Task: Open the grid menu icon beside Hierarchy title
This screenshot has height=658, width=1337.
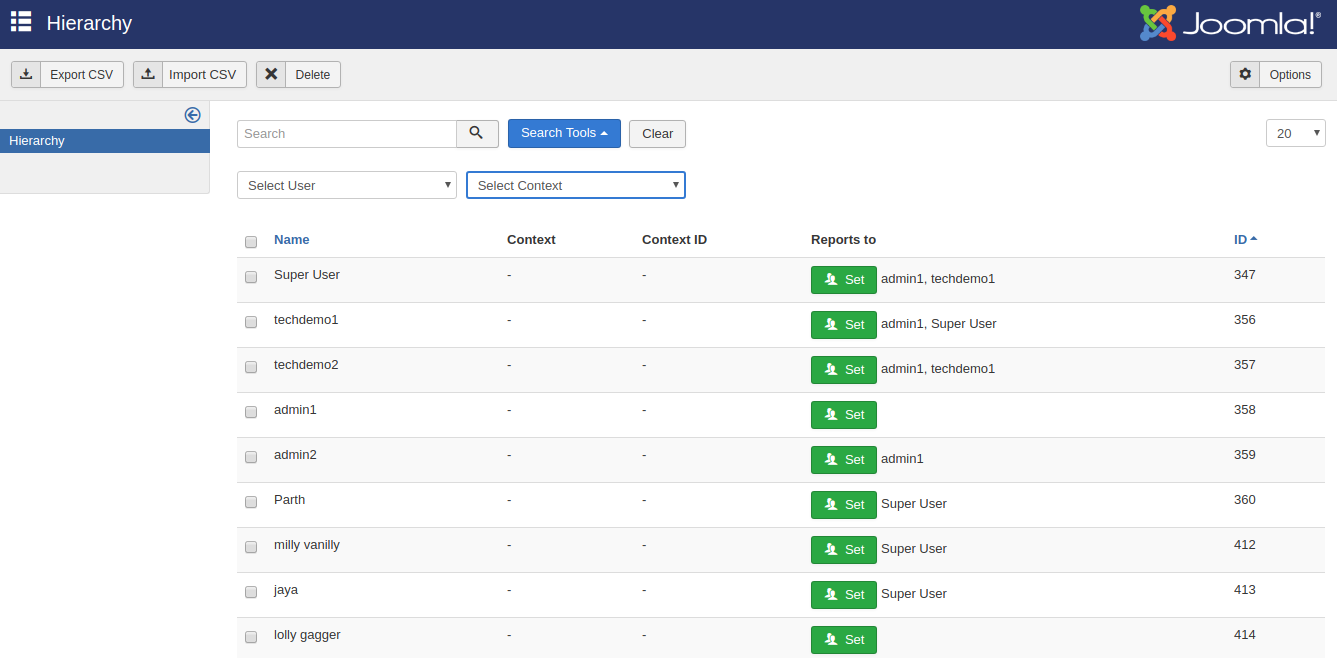Action: (x=21, y=22)
